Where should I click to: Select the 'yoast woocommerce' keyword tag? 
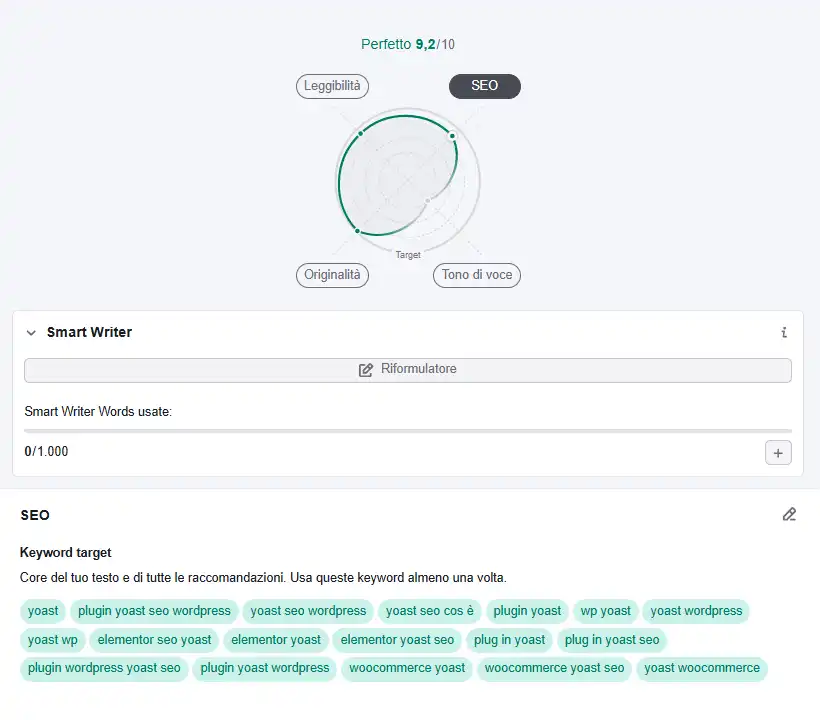click(702, 668)
